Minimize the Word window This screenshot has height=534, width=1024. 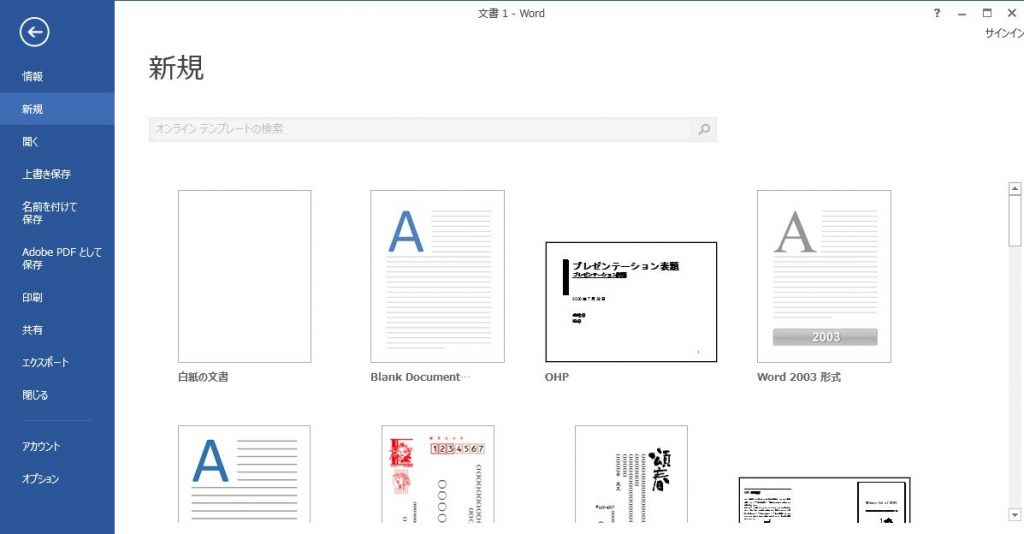pos(962,13)
